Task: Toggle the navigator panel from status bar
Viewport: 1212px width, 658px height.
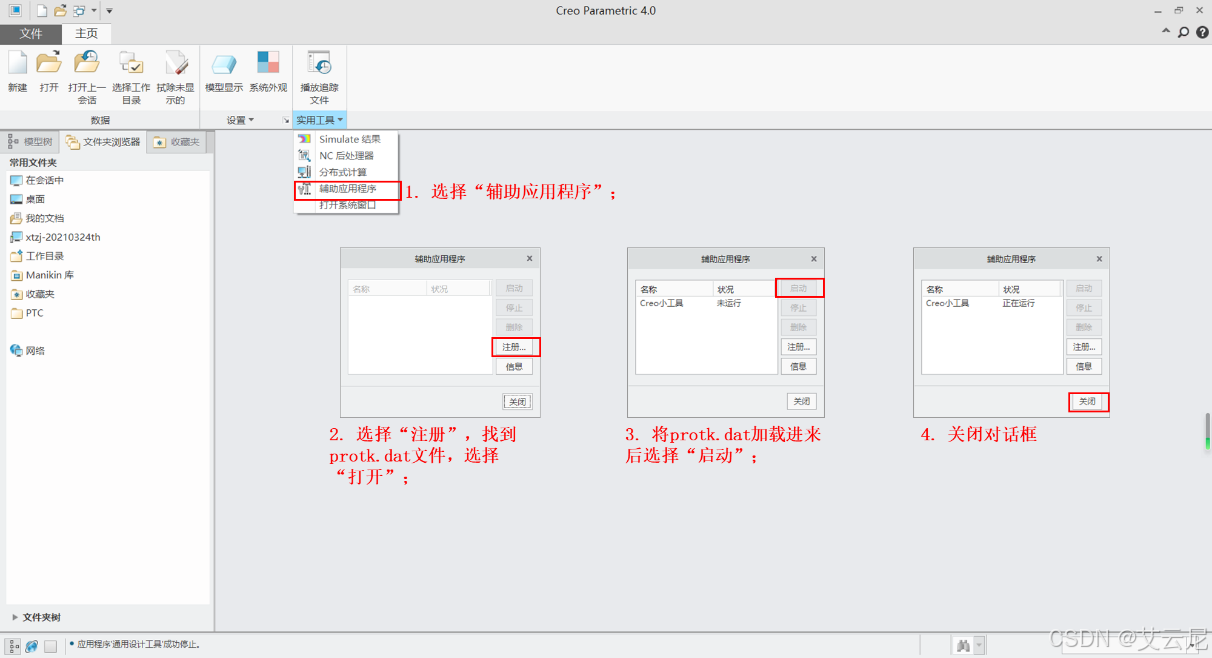Action: pos(14,646)
